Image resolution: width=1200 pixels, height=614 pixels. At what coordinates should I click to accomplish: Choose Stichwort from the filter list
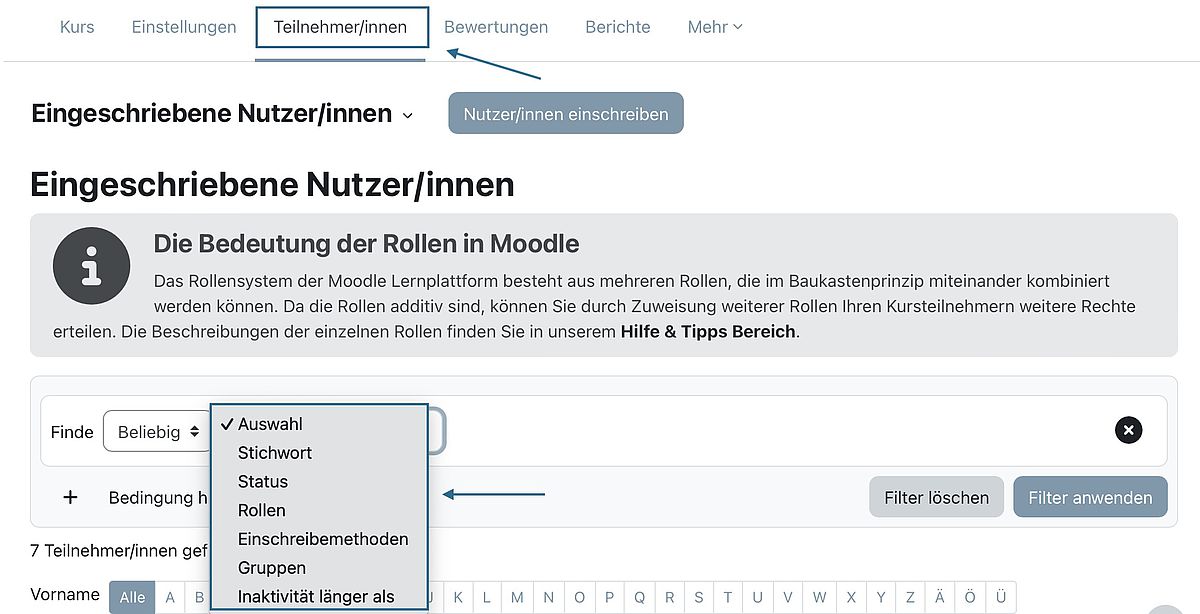(x=275, y=453)
